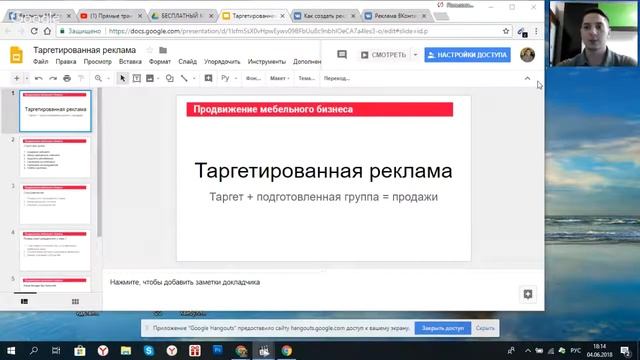Select slide 4 thumbnail
The image size is (640, 360).
(x=55, y=250)
